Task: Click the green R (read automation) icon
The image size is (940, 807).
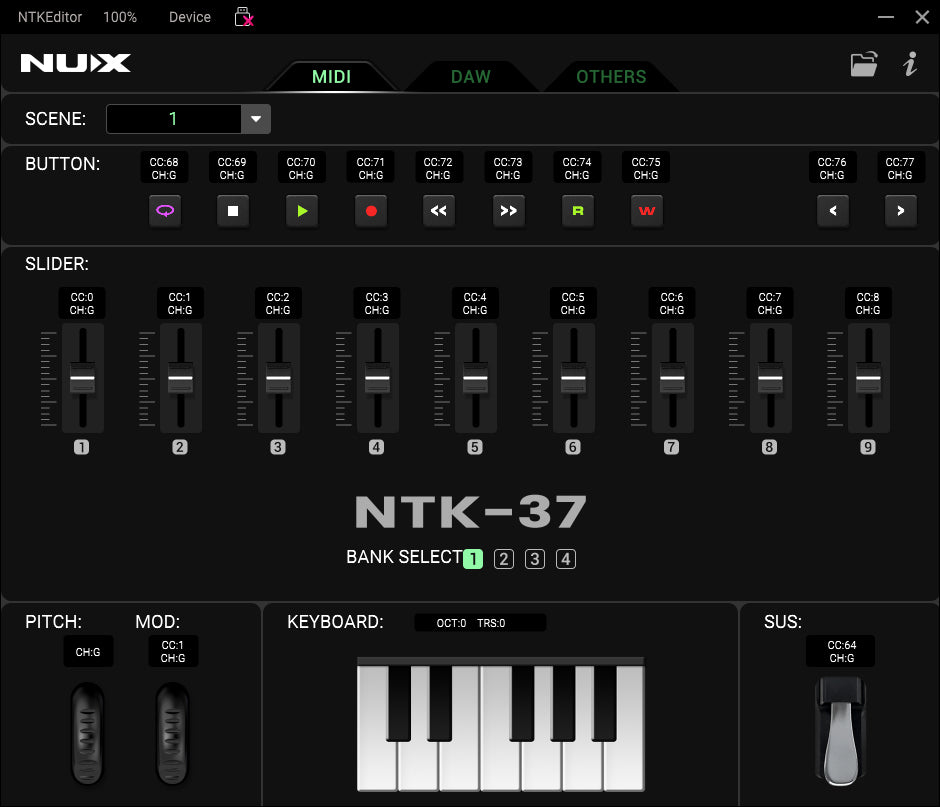Action: (577, 210)
